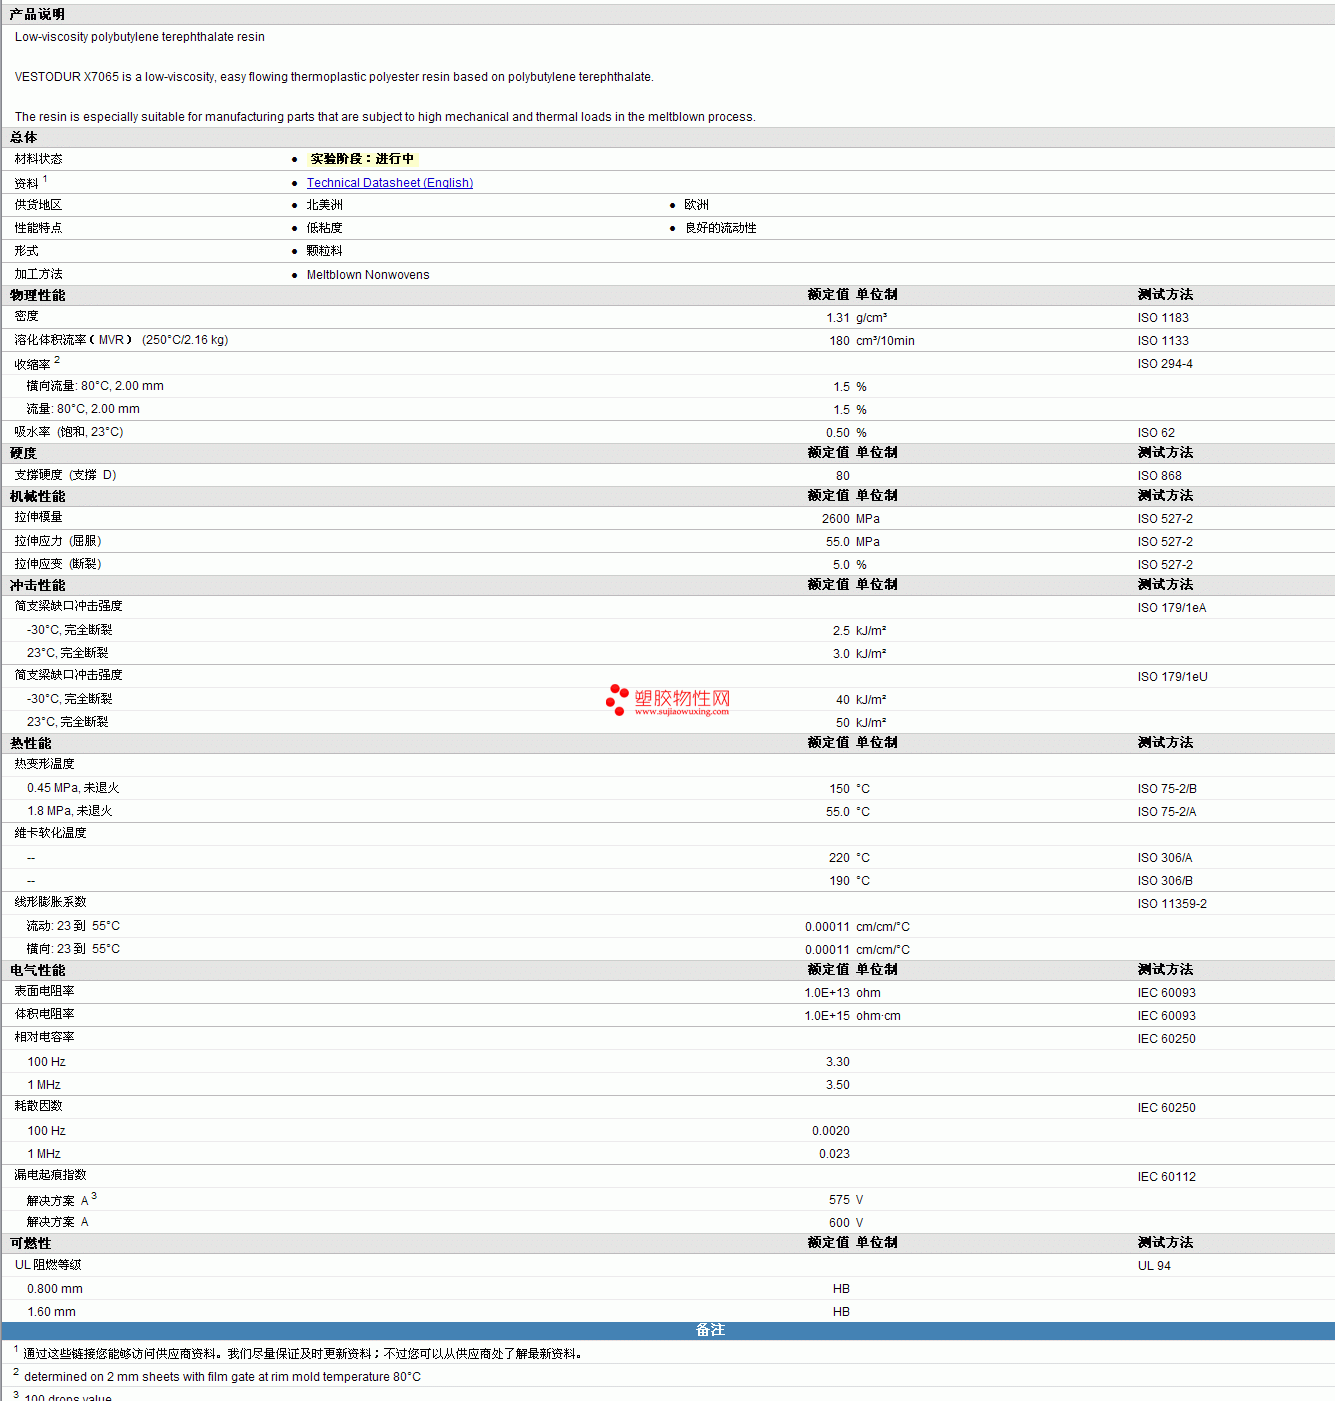Select the ISO 75-2/A method text
The image size is (1335, 1401).
(x=1167, y=812)
